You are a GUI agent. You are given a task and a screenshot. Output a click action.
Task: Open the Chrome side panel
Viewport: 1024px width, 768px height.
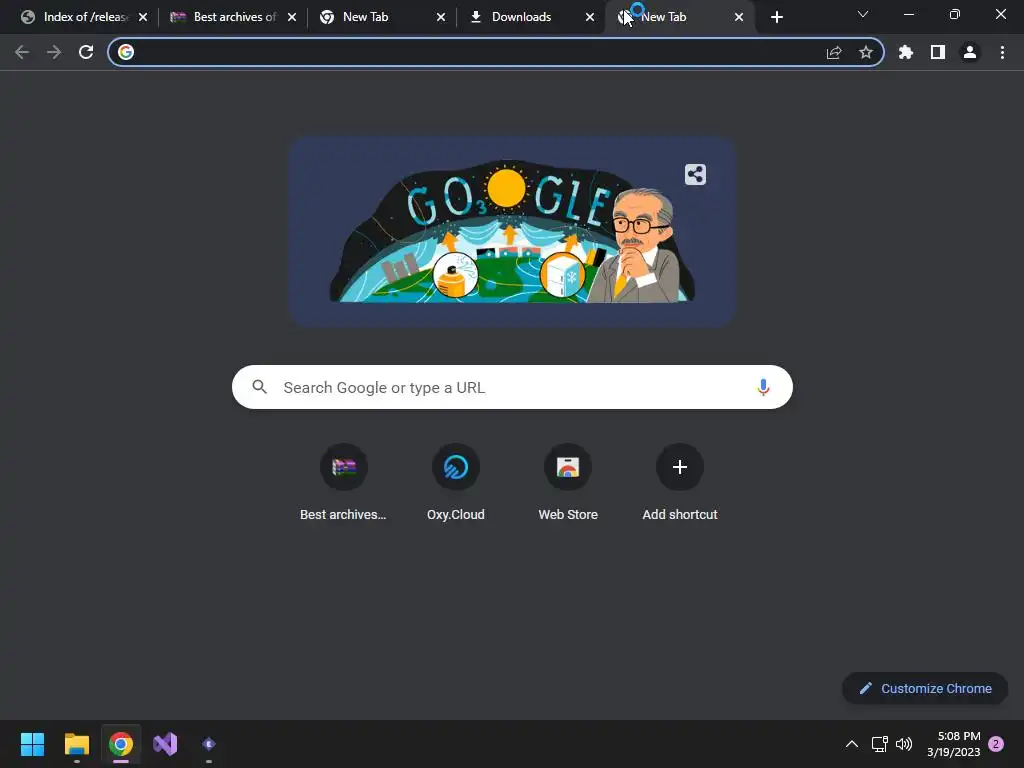(x=938, y=52)
